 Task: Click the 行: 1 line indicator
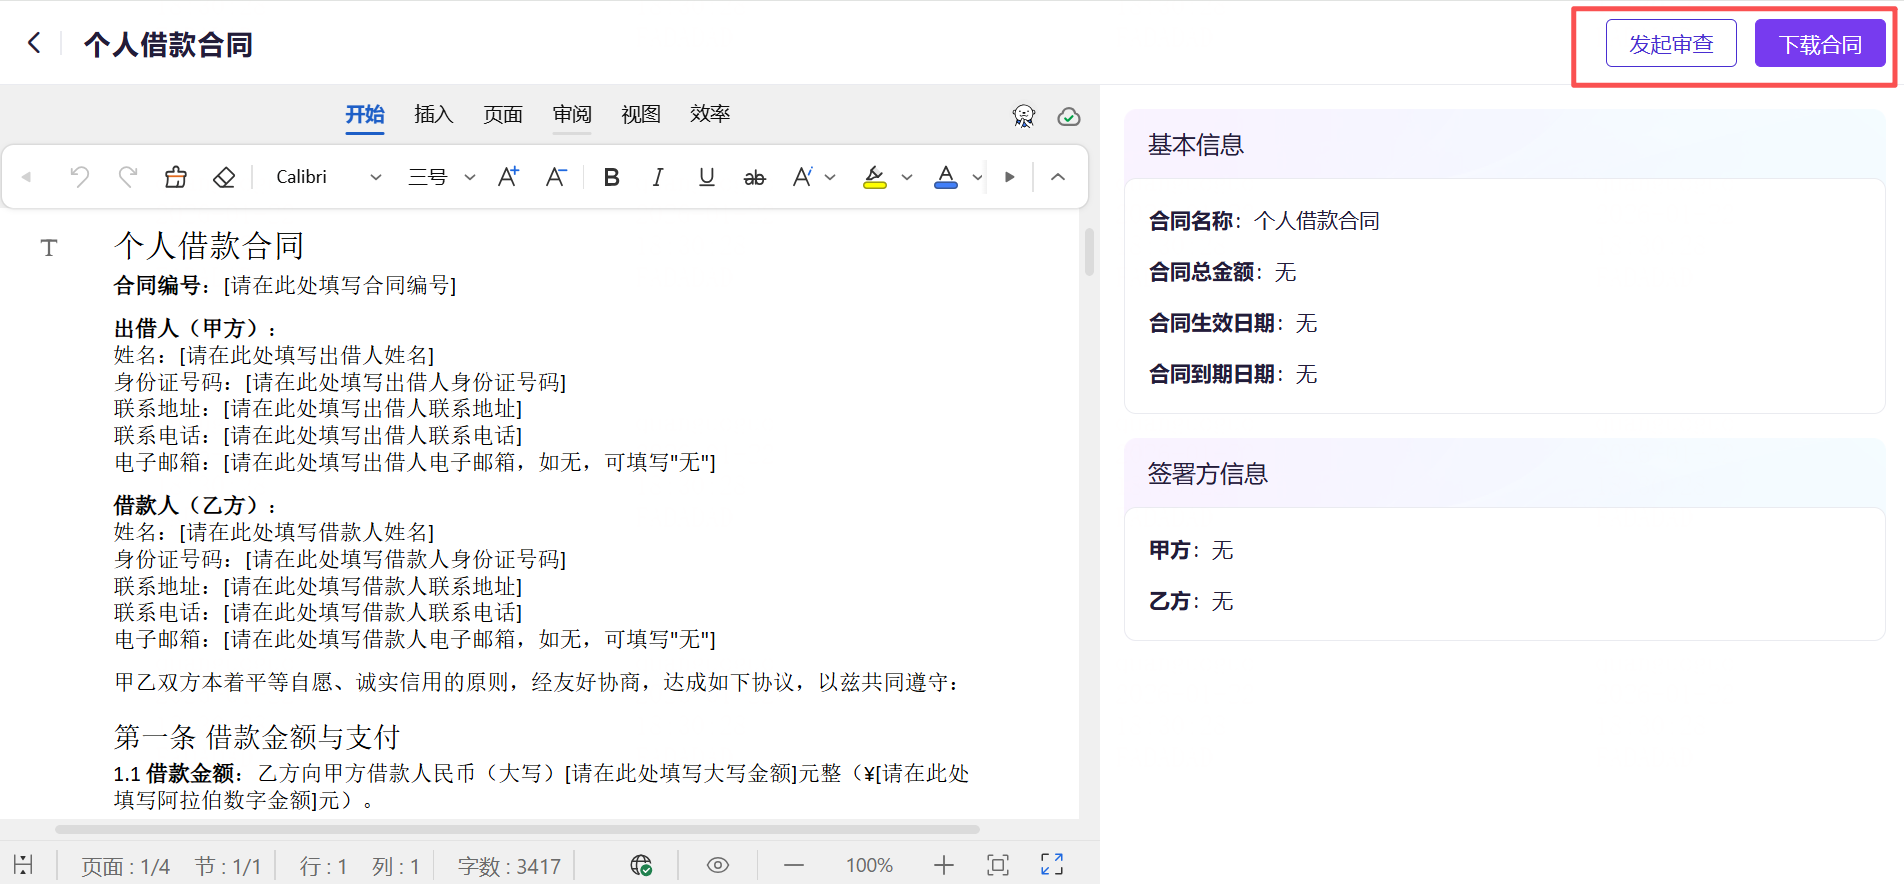coord(323,866)
